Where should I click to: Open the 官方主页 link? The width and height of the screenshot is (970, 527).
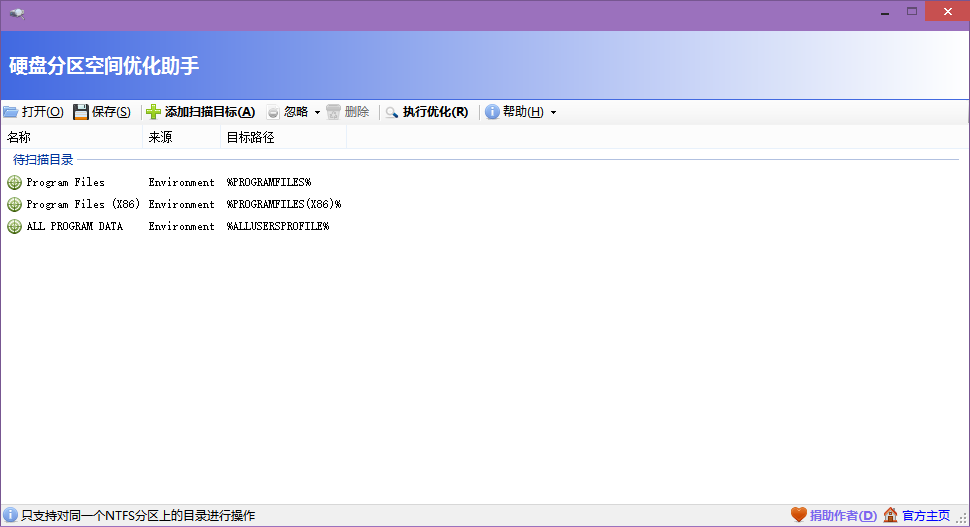926,515
